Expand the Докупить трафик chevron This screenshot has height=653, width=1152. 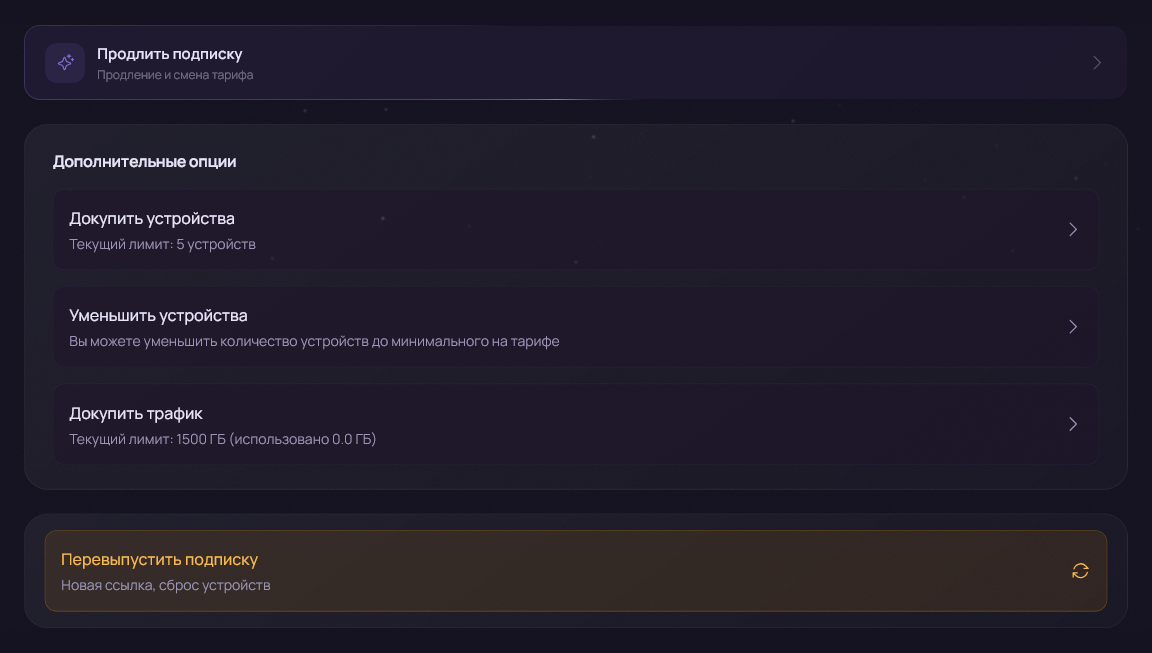click(x=1073, y=424)
